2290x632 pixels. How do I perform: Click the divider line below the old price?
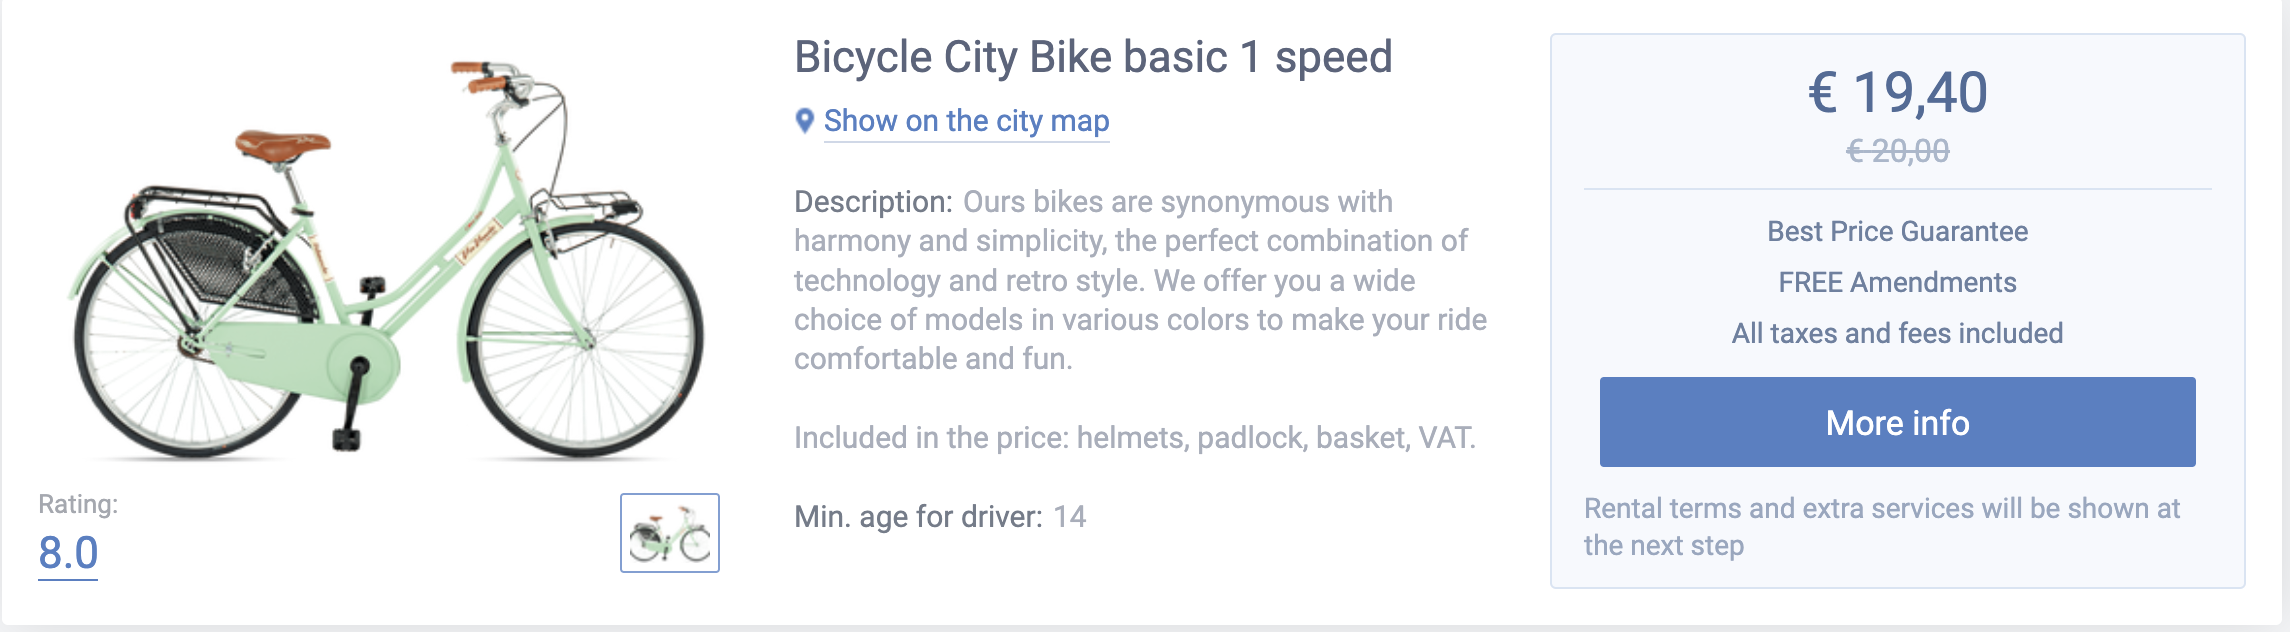pos(1897,189)
